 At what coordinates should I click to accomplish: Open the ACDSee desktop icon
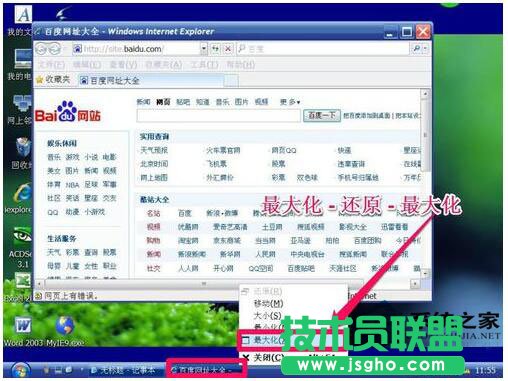pos(21,247)
